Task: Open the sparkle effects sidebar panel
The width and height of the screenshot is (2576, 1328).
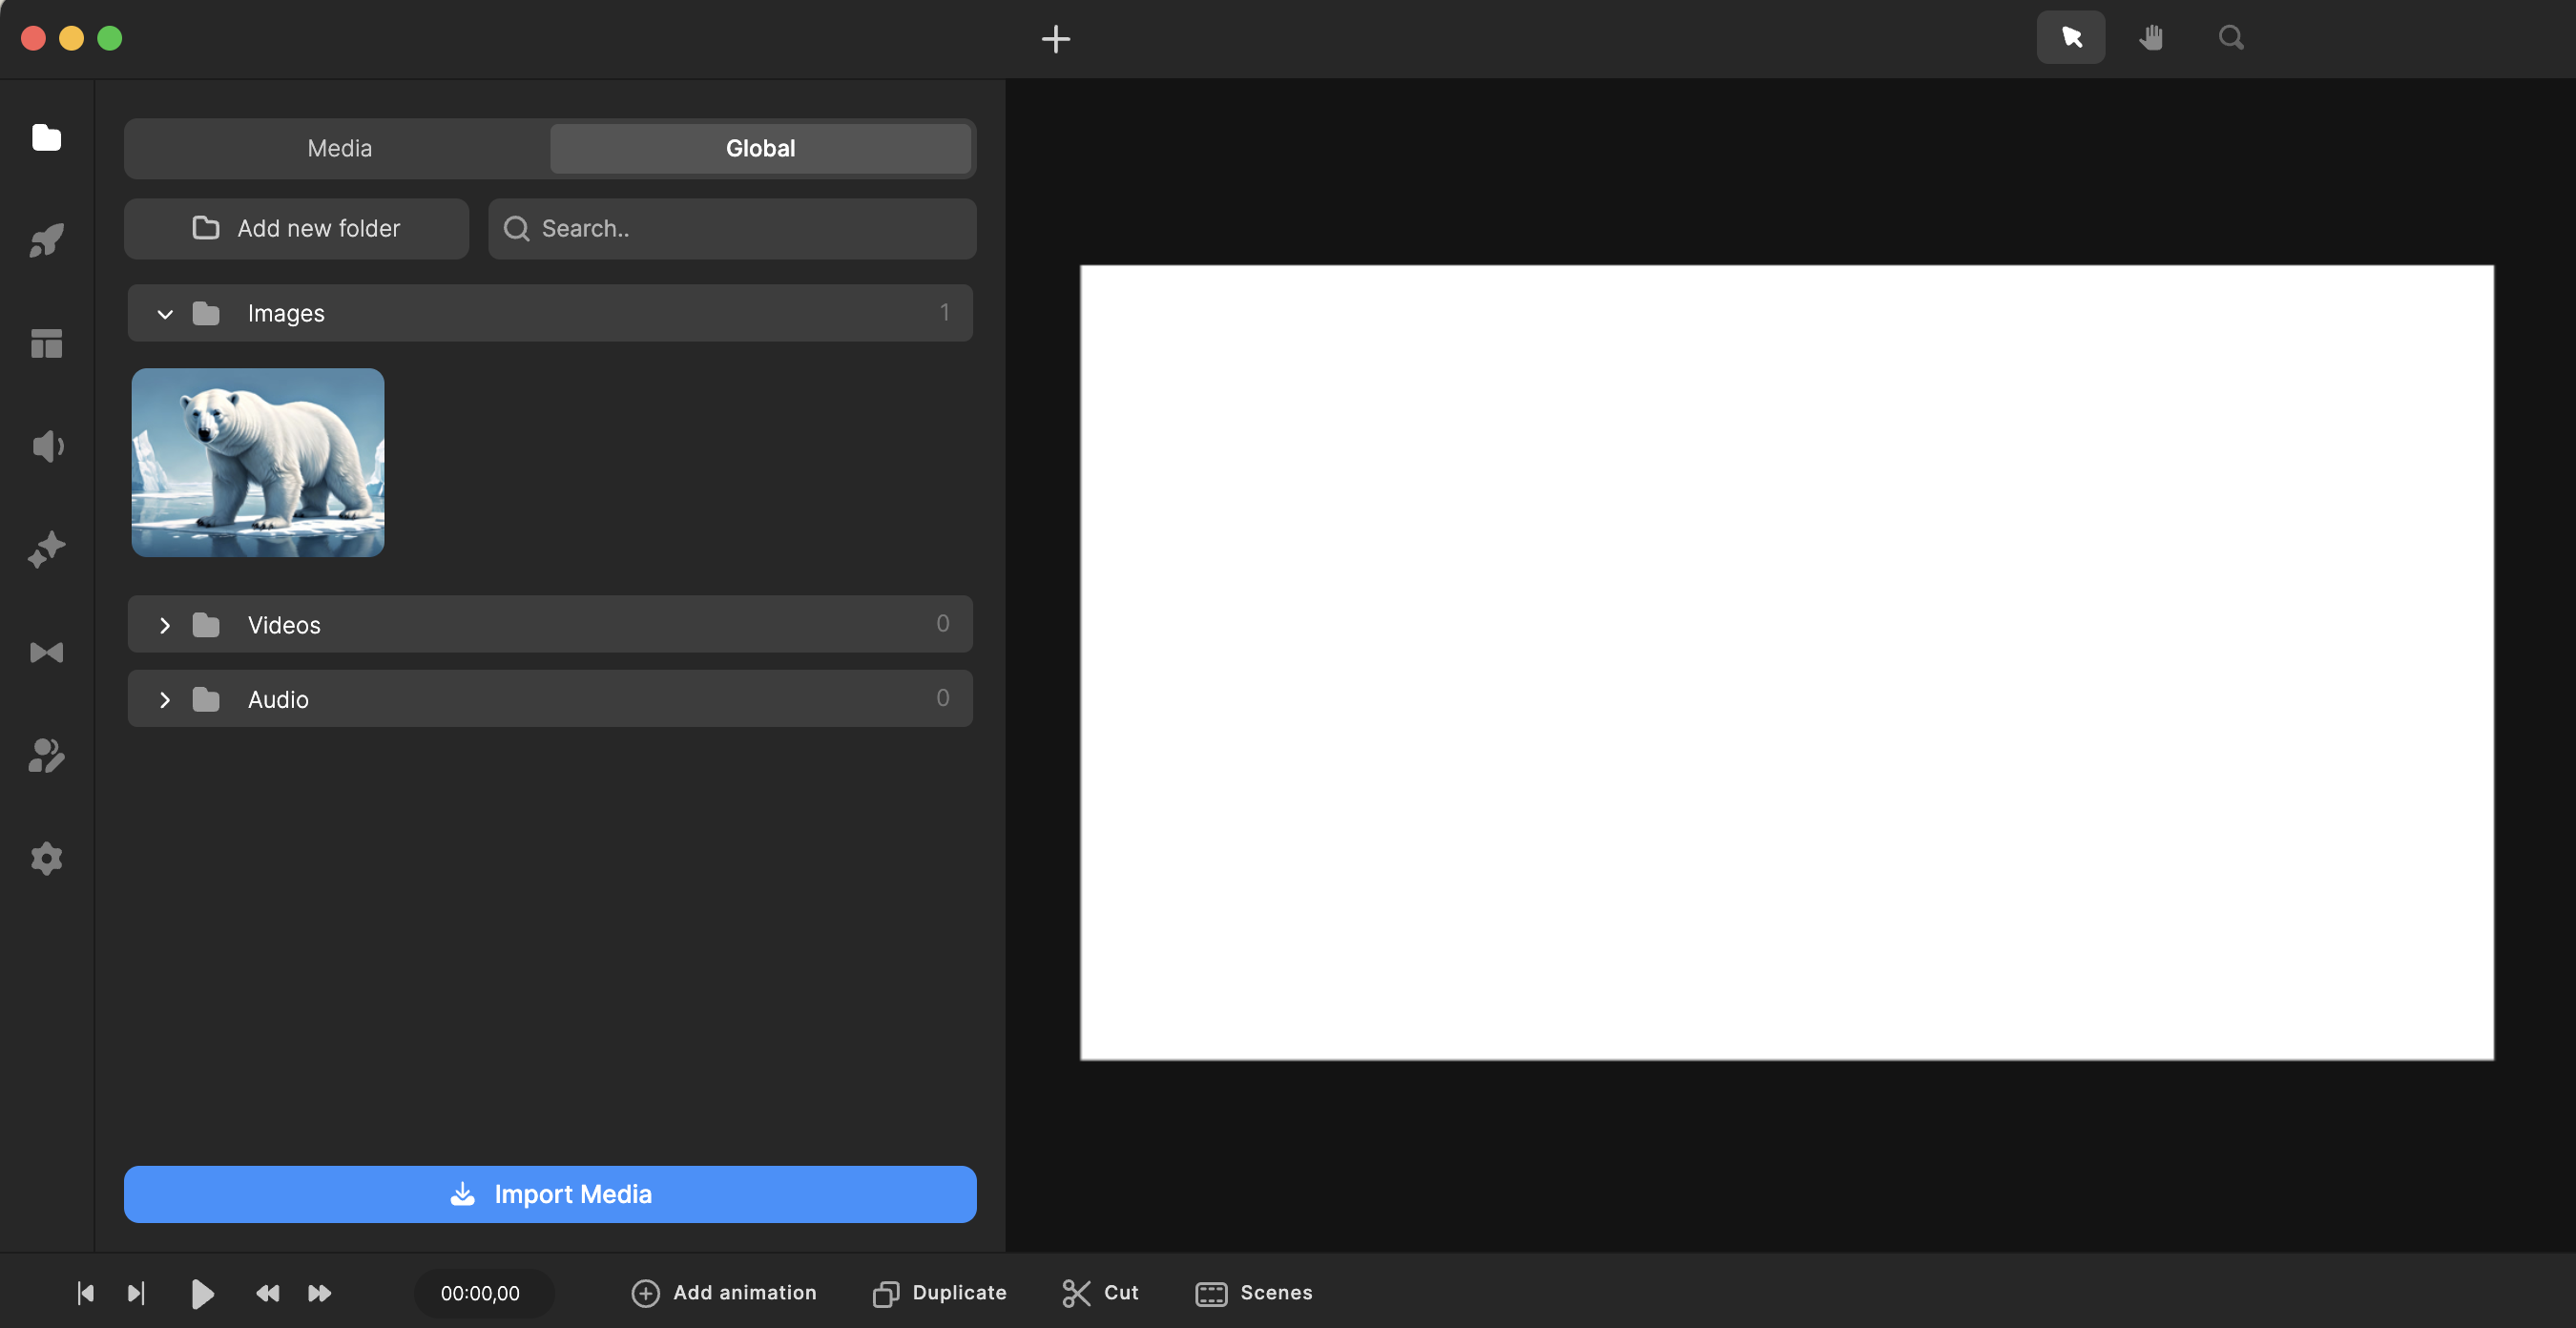Action: point(46,549)
